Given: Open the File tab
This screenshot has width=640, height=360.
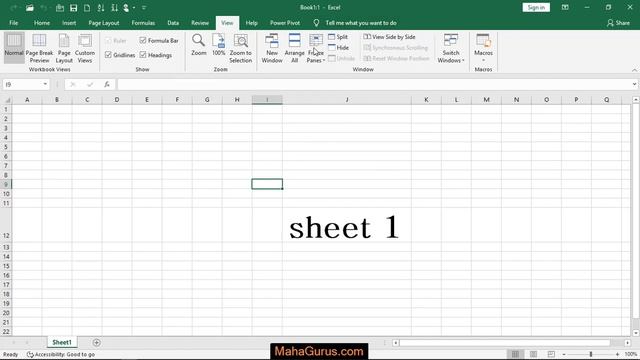Looking at the screenshot, I should [13, 23].
